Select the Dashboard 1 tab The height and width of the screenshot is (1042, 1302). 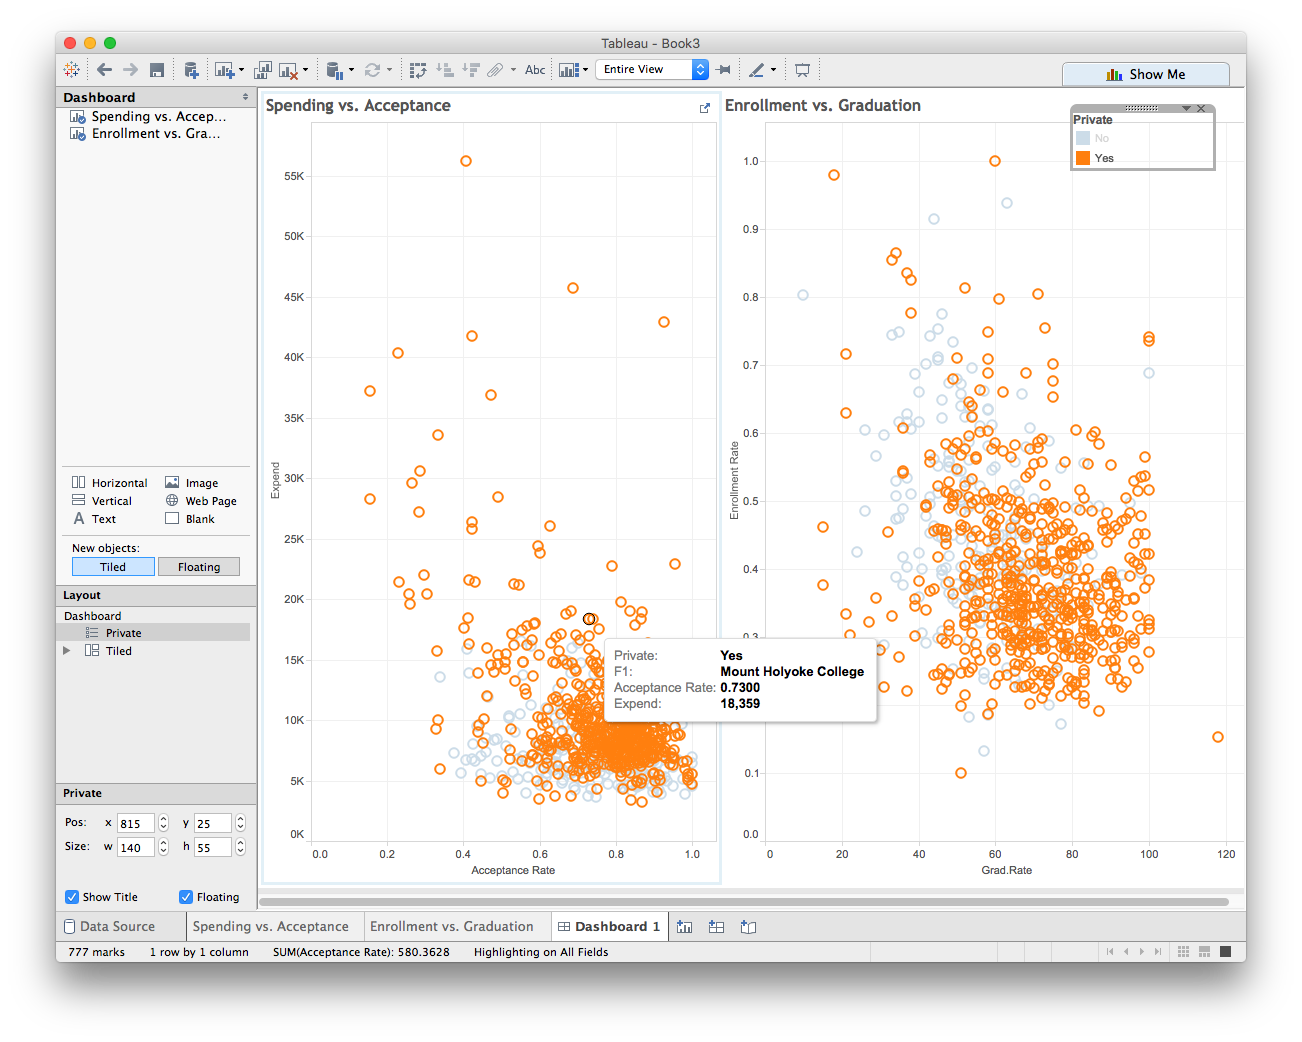(608, 927)
